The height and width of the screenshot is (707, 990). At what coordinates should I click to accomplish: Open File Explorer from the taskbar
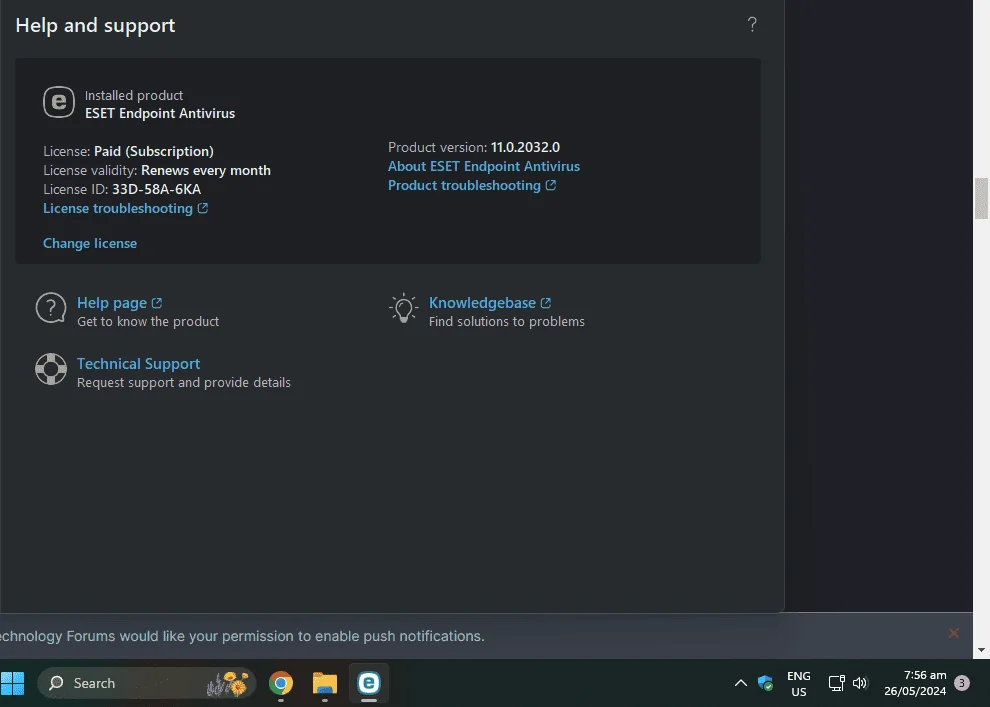[325, 683]
